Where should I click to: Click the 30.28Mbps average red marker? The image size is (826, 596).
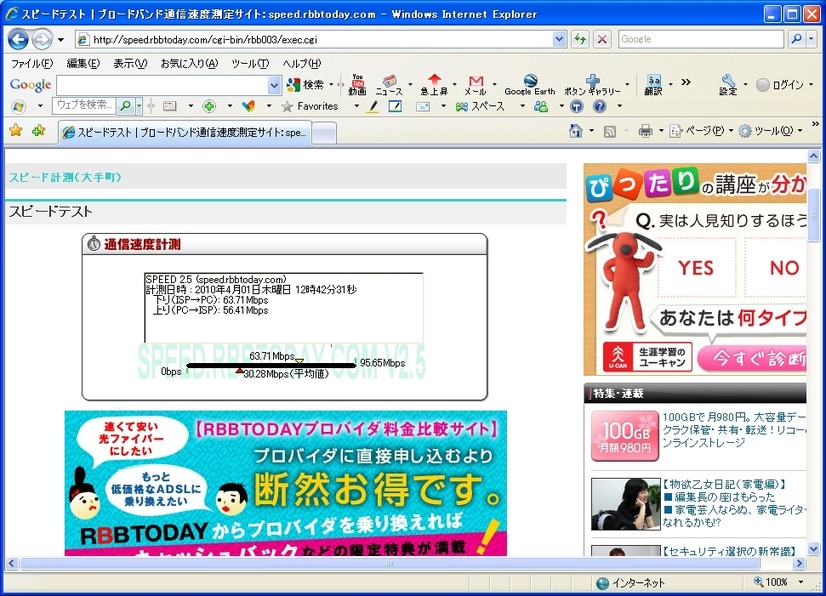click(x=240, y=371)
